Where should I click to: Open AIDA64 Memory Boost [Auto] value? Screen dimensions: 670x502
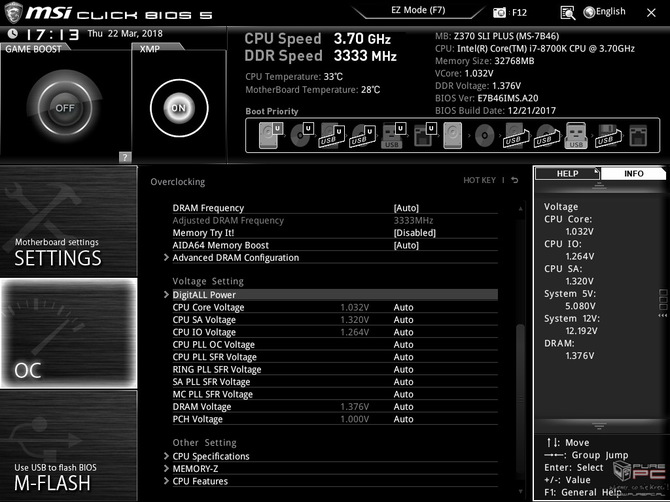pos(406,245)
